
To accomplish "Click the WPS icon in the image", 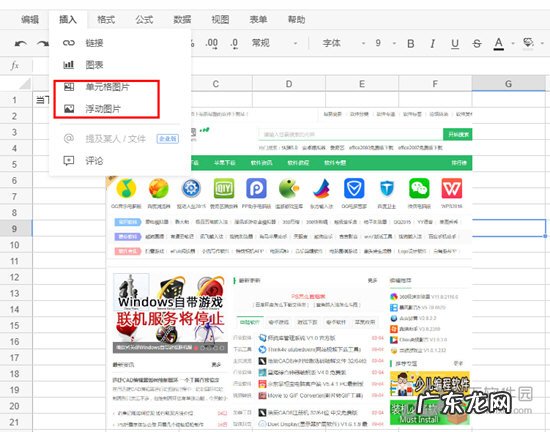I will pos(451,188).
